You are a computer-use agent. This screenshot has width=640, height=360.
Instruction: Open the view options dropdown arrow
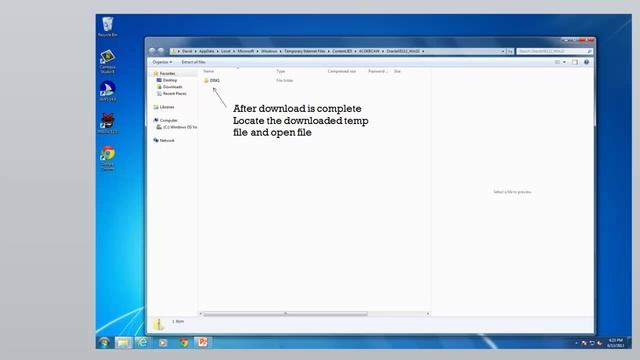pos(564,62)
